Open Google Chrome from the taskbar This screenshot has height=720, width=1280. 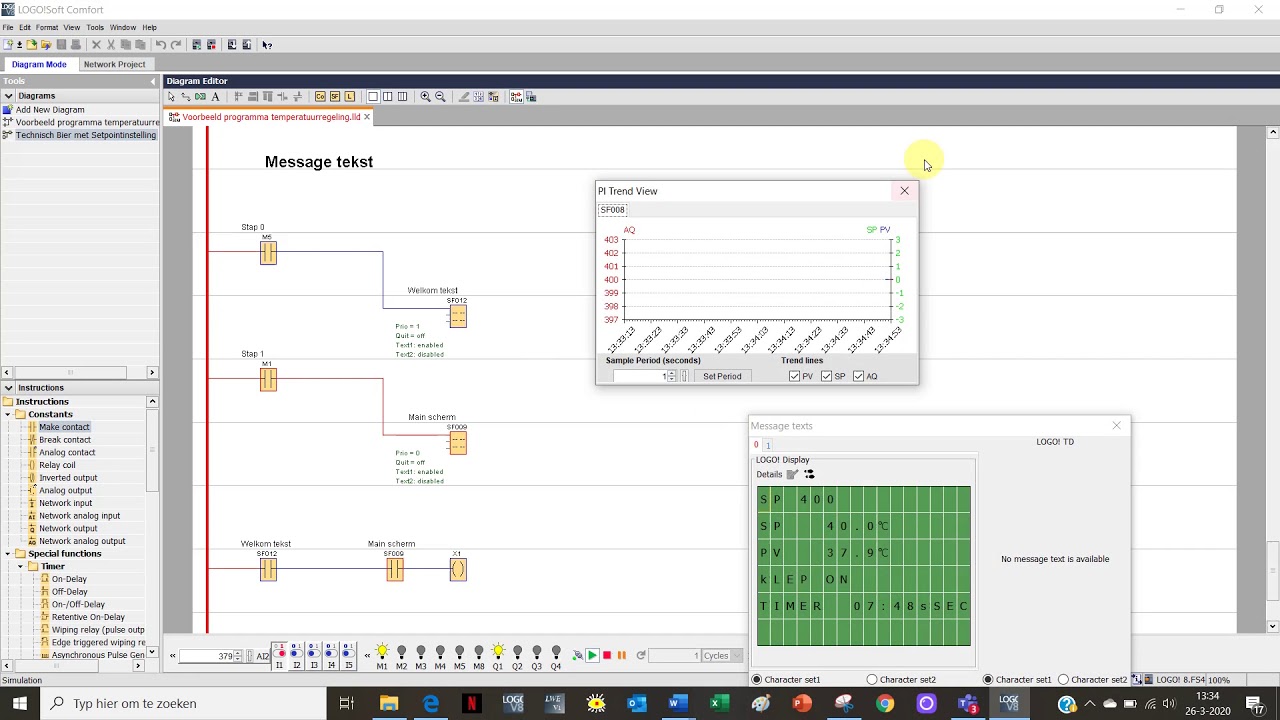coord(884,703)
